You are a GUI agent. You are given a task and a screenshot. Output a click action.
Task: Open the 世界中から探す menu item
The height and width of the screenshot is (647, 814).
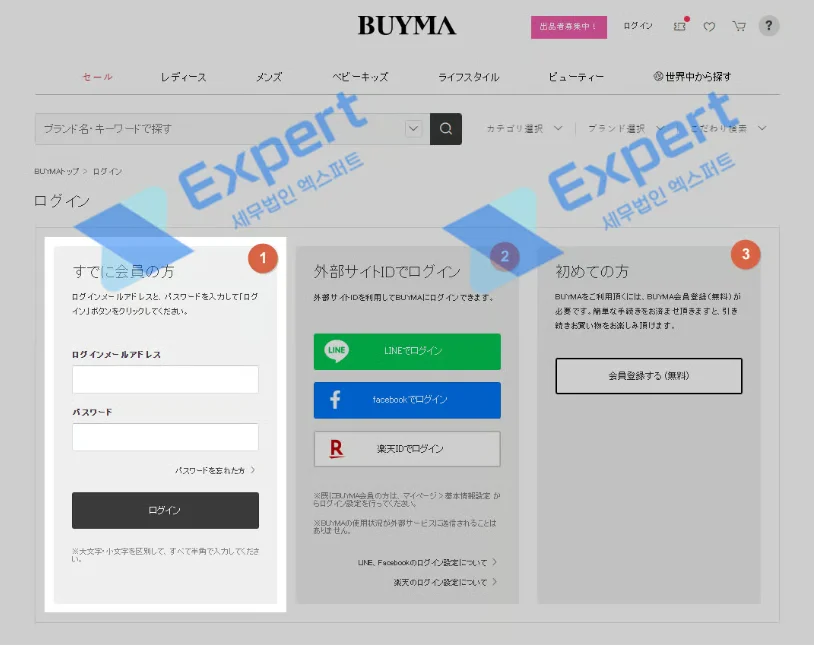coord(692,77)
